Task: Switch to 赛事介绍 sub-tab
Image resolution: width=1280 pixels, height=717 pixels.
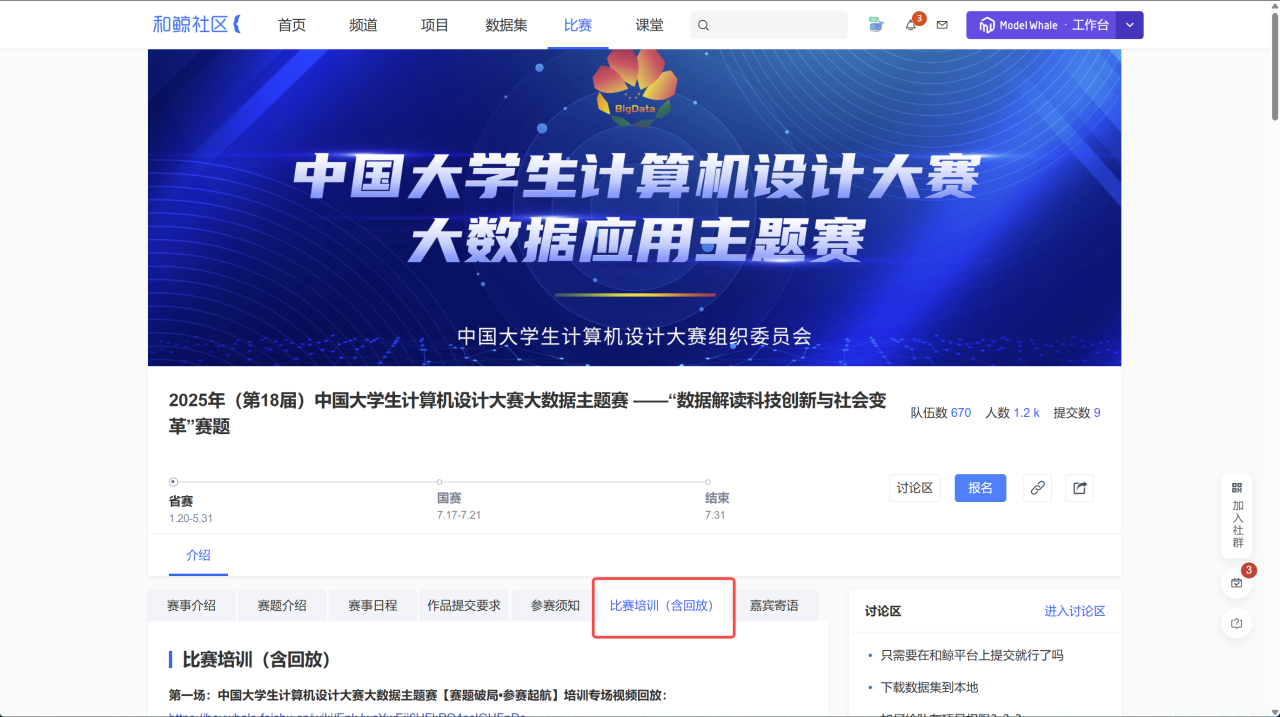Action: tap(191, 605)
